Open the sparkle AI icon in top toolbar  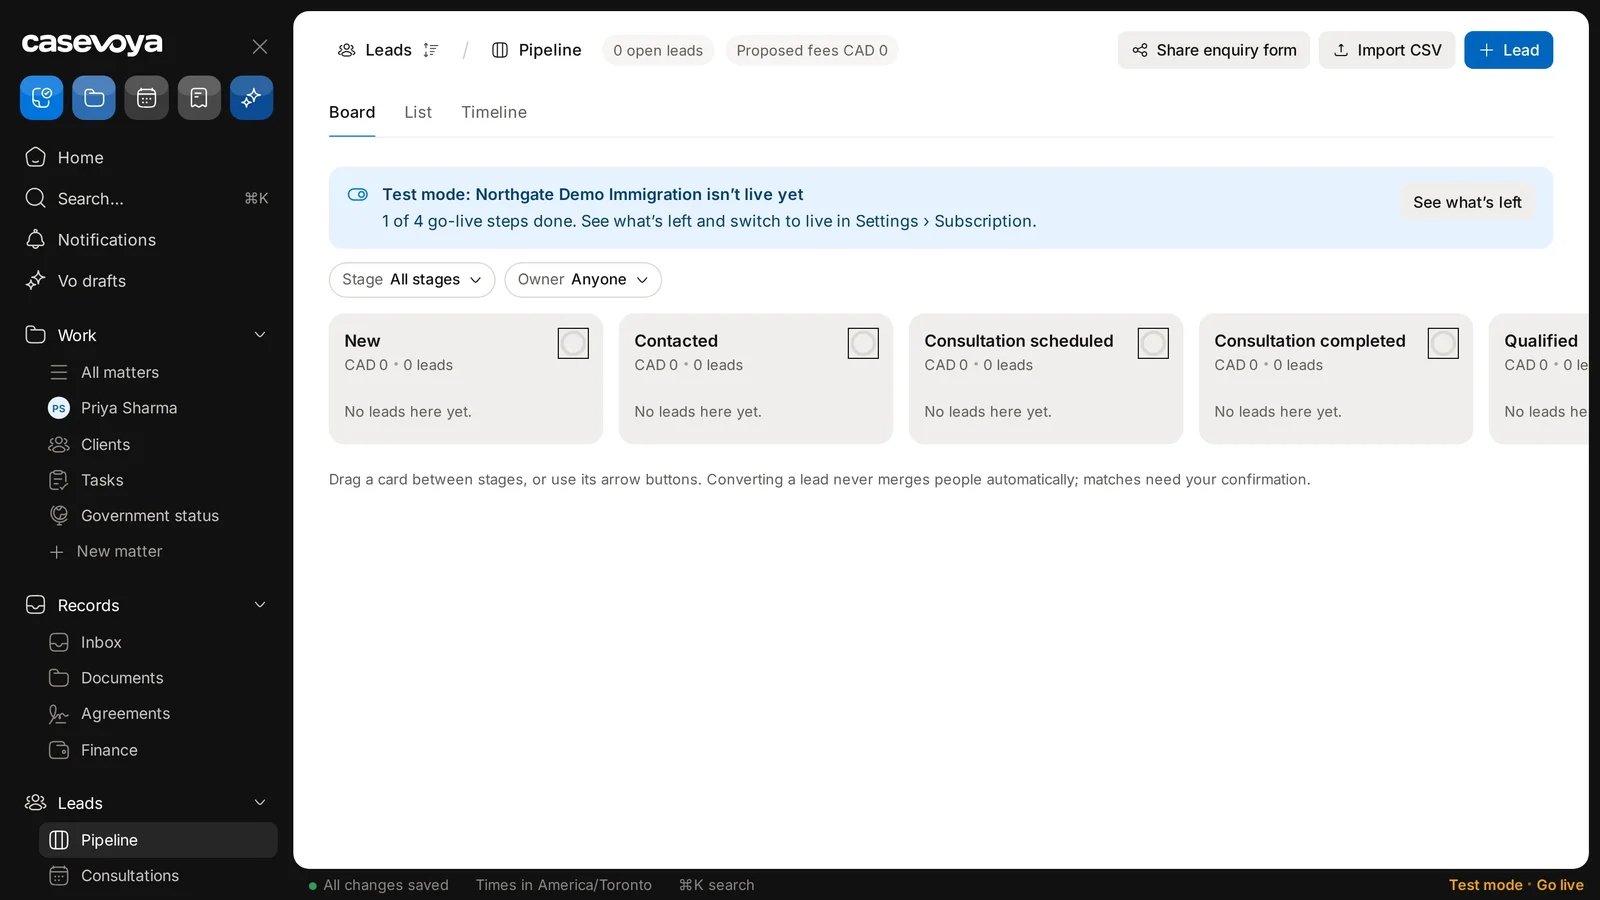point(252,98)
